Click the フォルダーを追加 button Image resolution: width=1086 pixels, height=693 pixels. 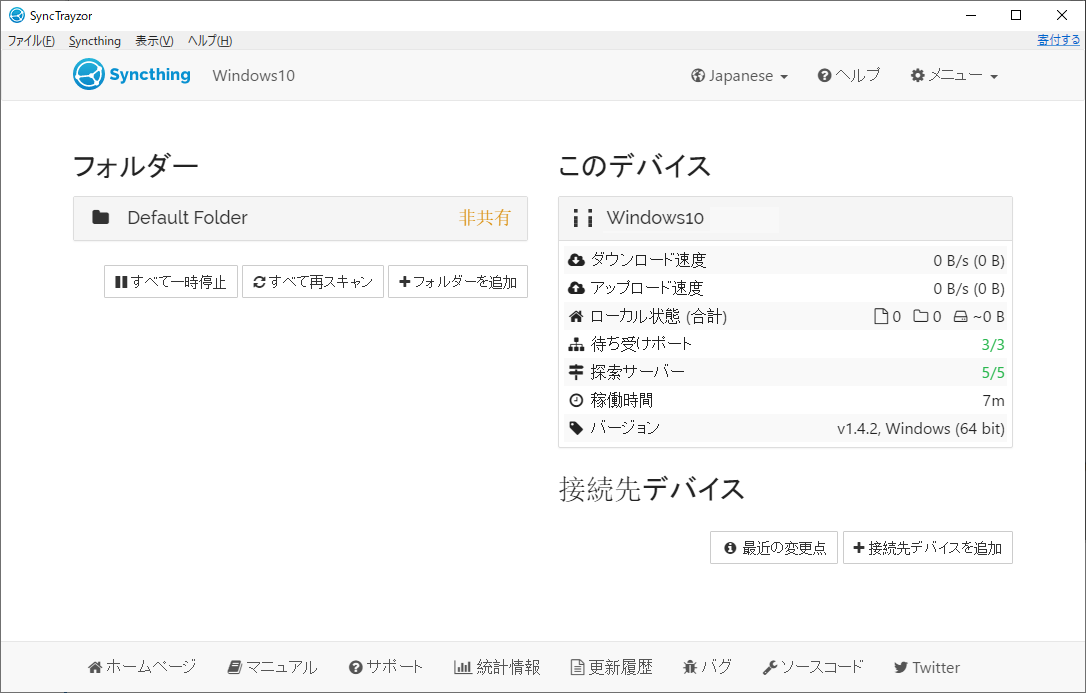[x=458, y=282]
